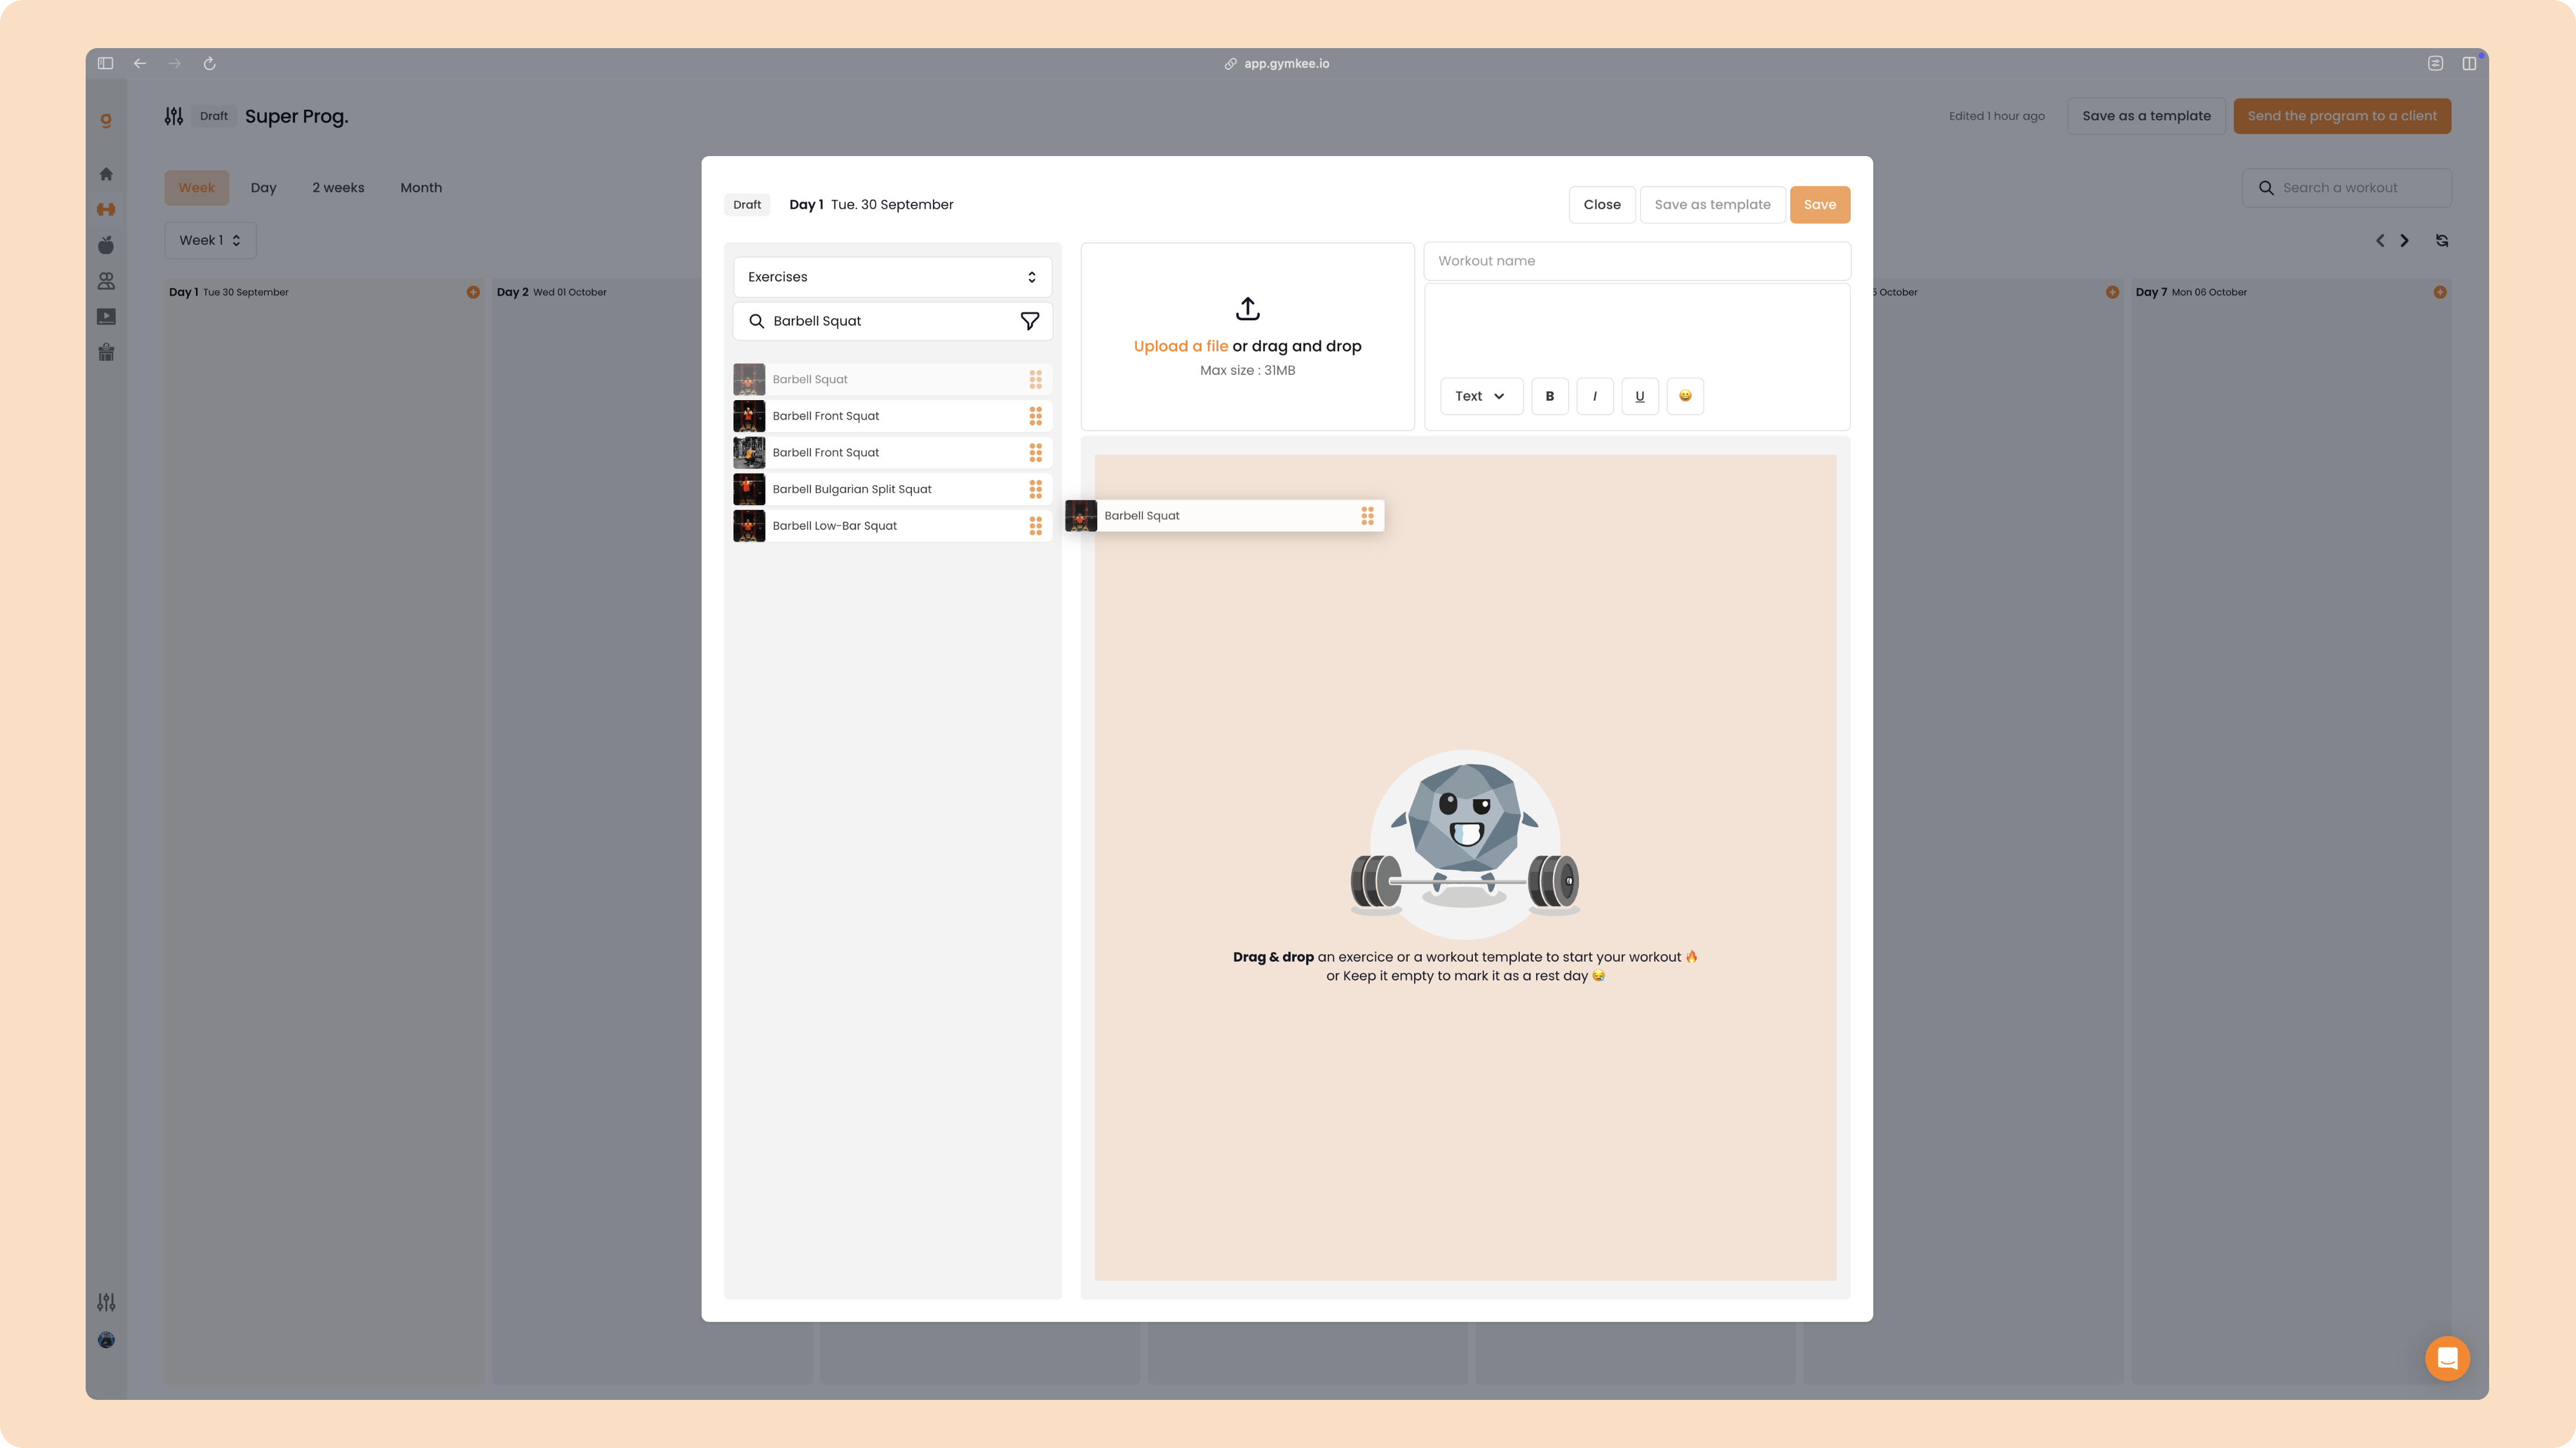
Task: Click thumbnail of Barbell Bulgarian Split Squat
Action: pyautogui.click(x=749, y=489)
